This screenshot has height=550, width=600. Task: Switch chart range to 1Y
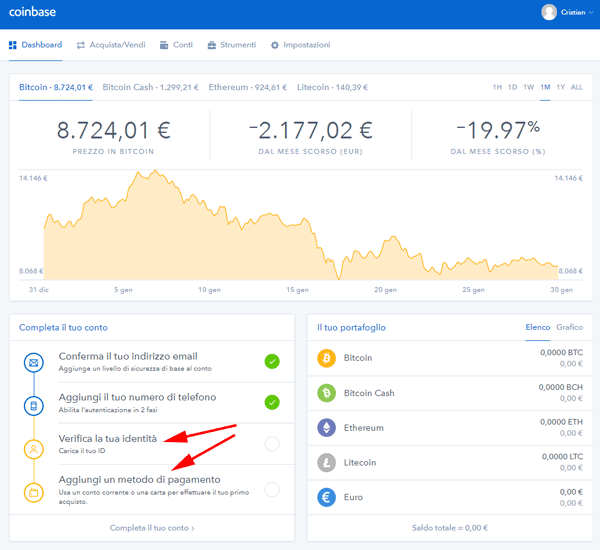click(x=561, y=87)
